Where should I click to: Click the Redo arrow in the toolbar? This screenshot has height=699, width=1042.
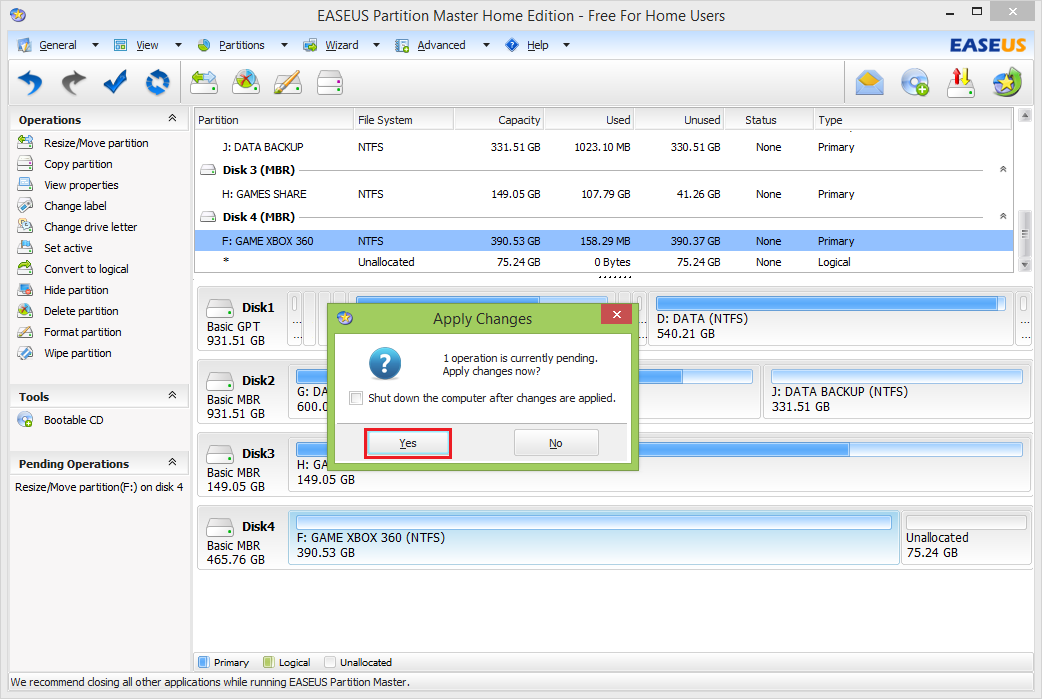coord(72,82)
